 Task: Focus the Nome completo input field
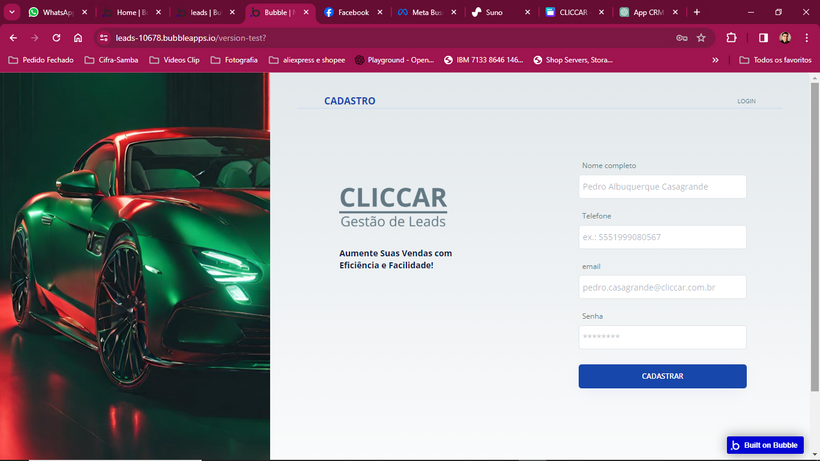(x=662, y=187)
